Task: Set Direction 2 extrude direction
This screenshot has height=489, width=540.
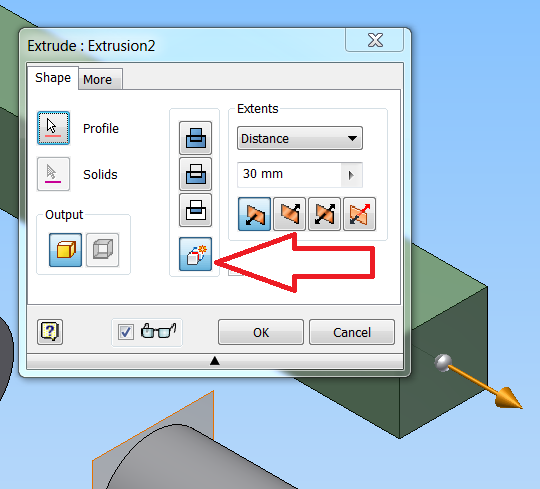Action: point(289,214)
